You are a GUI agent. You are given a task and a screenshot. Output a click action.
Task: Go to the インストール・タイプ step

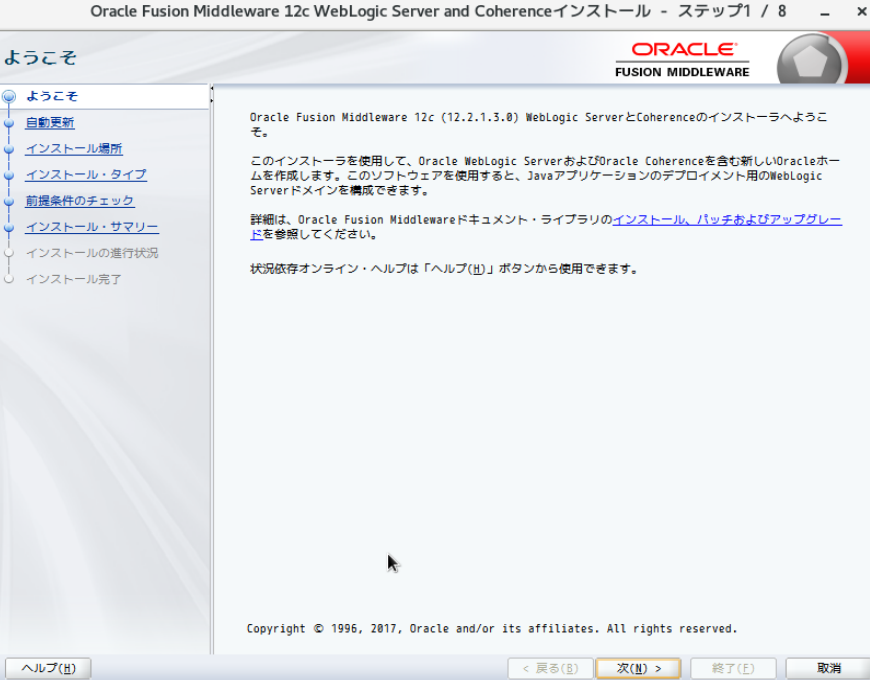(x=87, y=175)
